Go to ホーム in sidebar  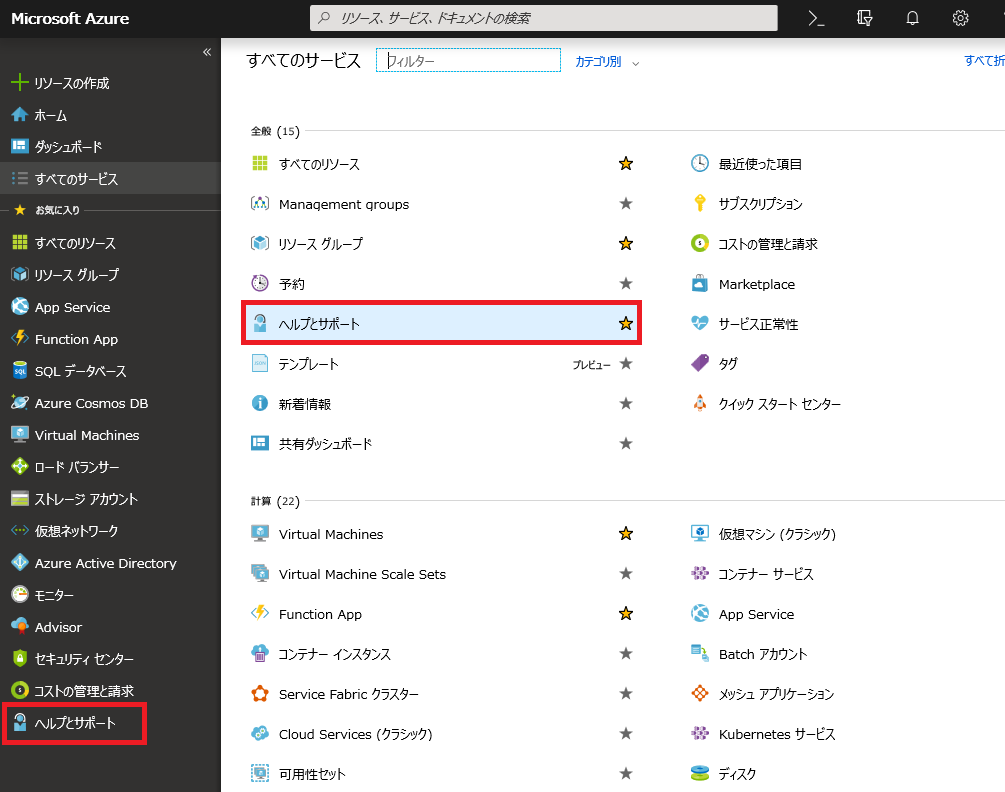51,115
